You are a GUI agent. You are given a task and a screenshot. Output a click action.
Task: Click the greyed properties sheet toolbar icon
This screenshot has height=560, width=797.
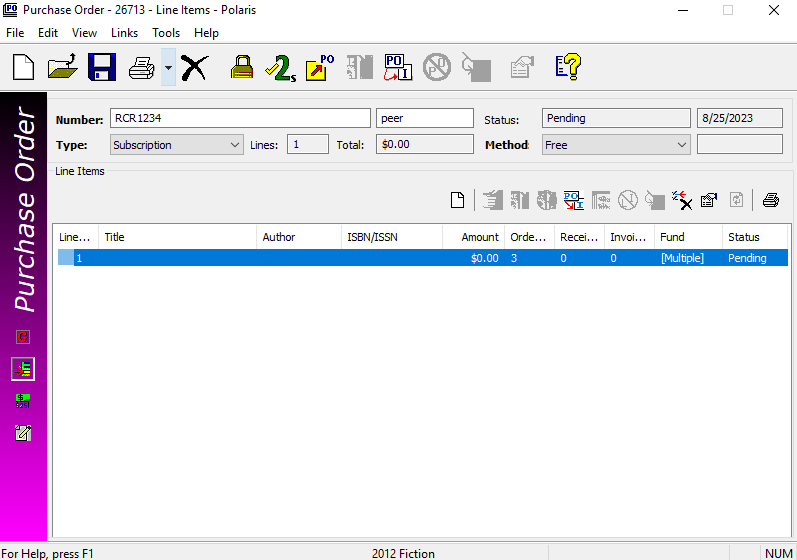pos(522,67)
